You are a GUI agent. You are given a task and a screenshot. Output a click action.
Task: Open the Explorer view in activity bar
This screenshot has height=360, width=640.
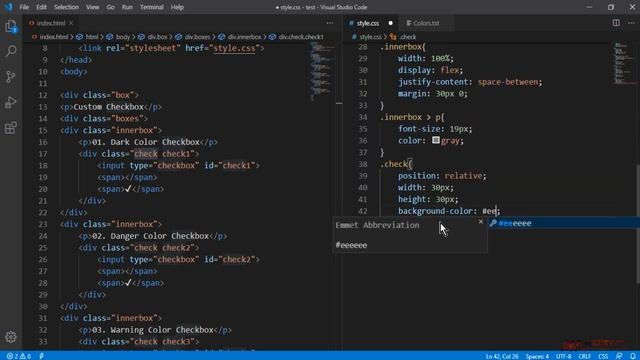point(11,26)
